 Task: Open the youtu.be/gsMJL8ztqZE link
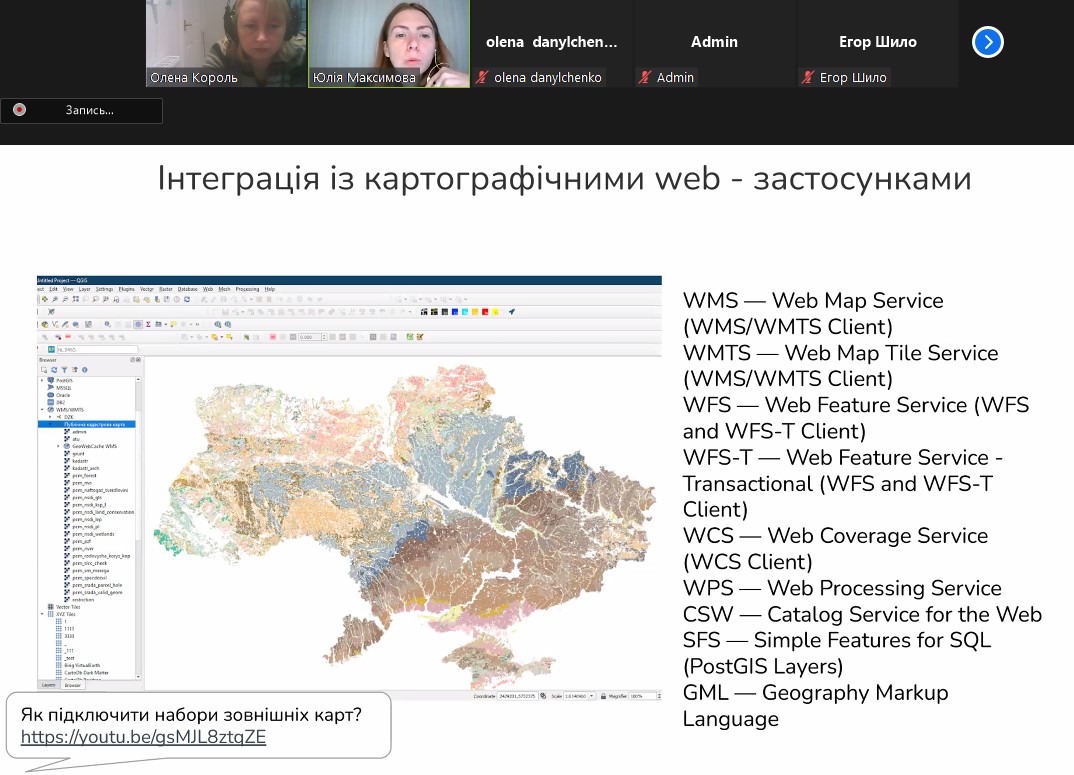[143, 738]
